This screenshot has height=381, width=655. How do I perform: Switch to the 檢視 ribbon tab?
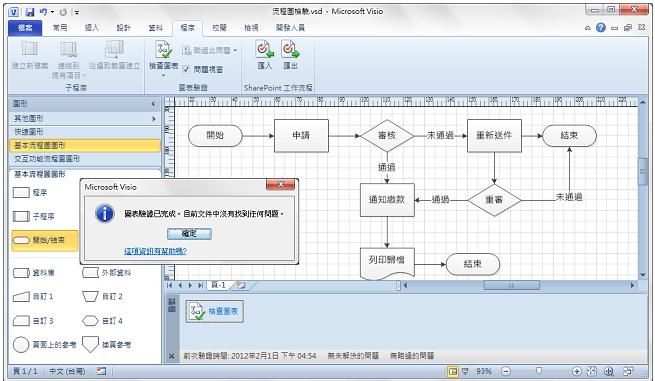pyautogui.click(x=251, y=28)
